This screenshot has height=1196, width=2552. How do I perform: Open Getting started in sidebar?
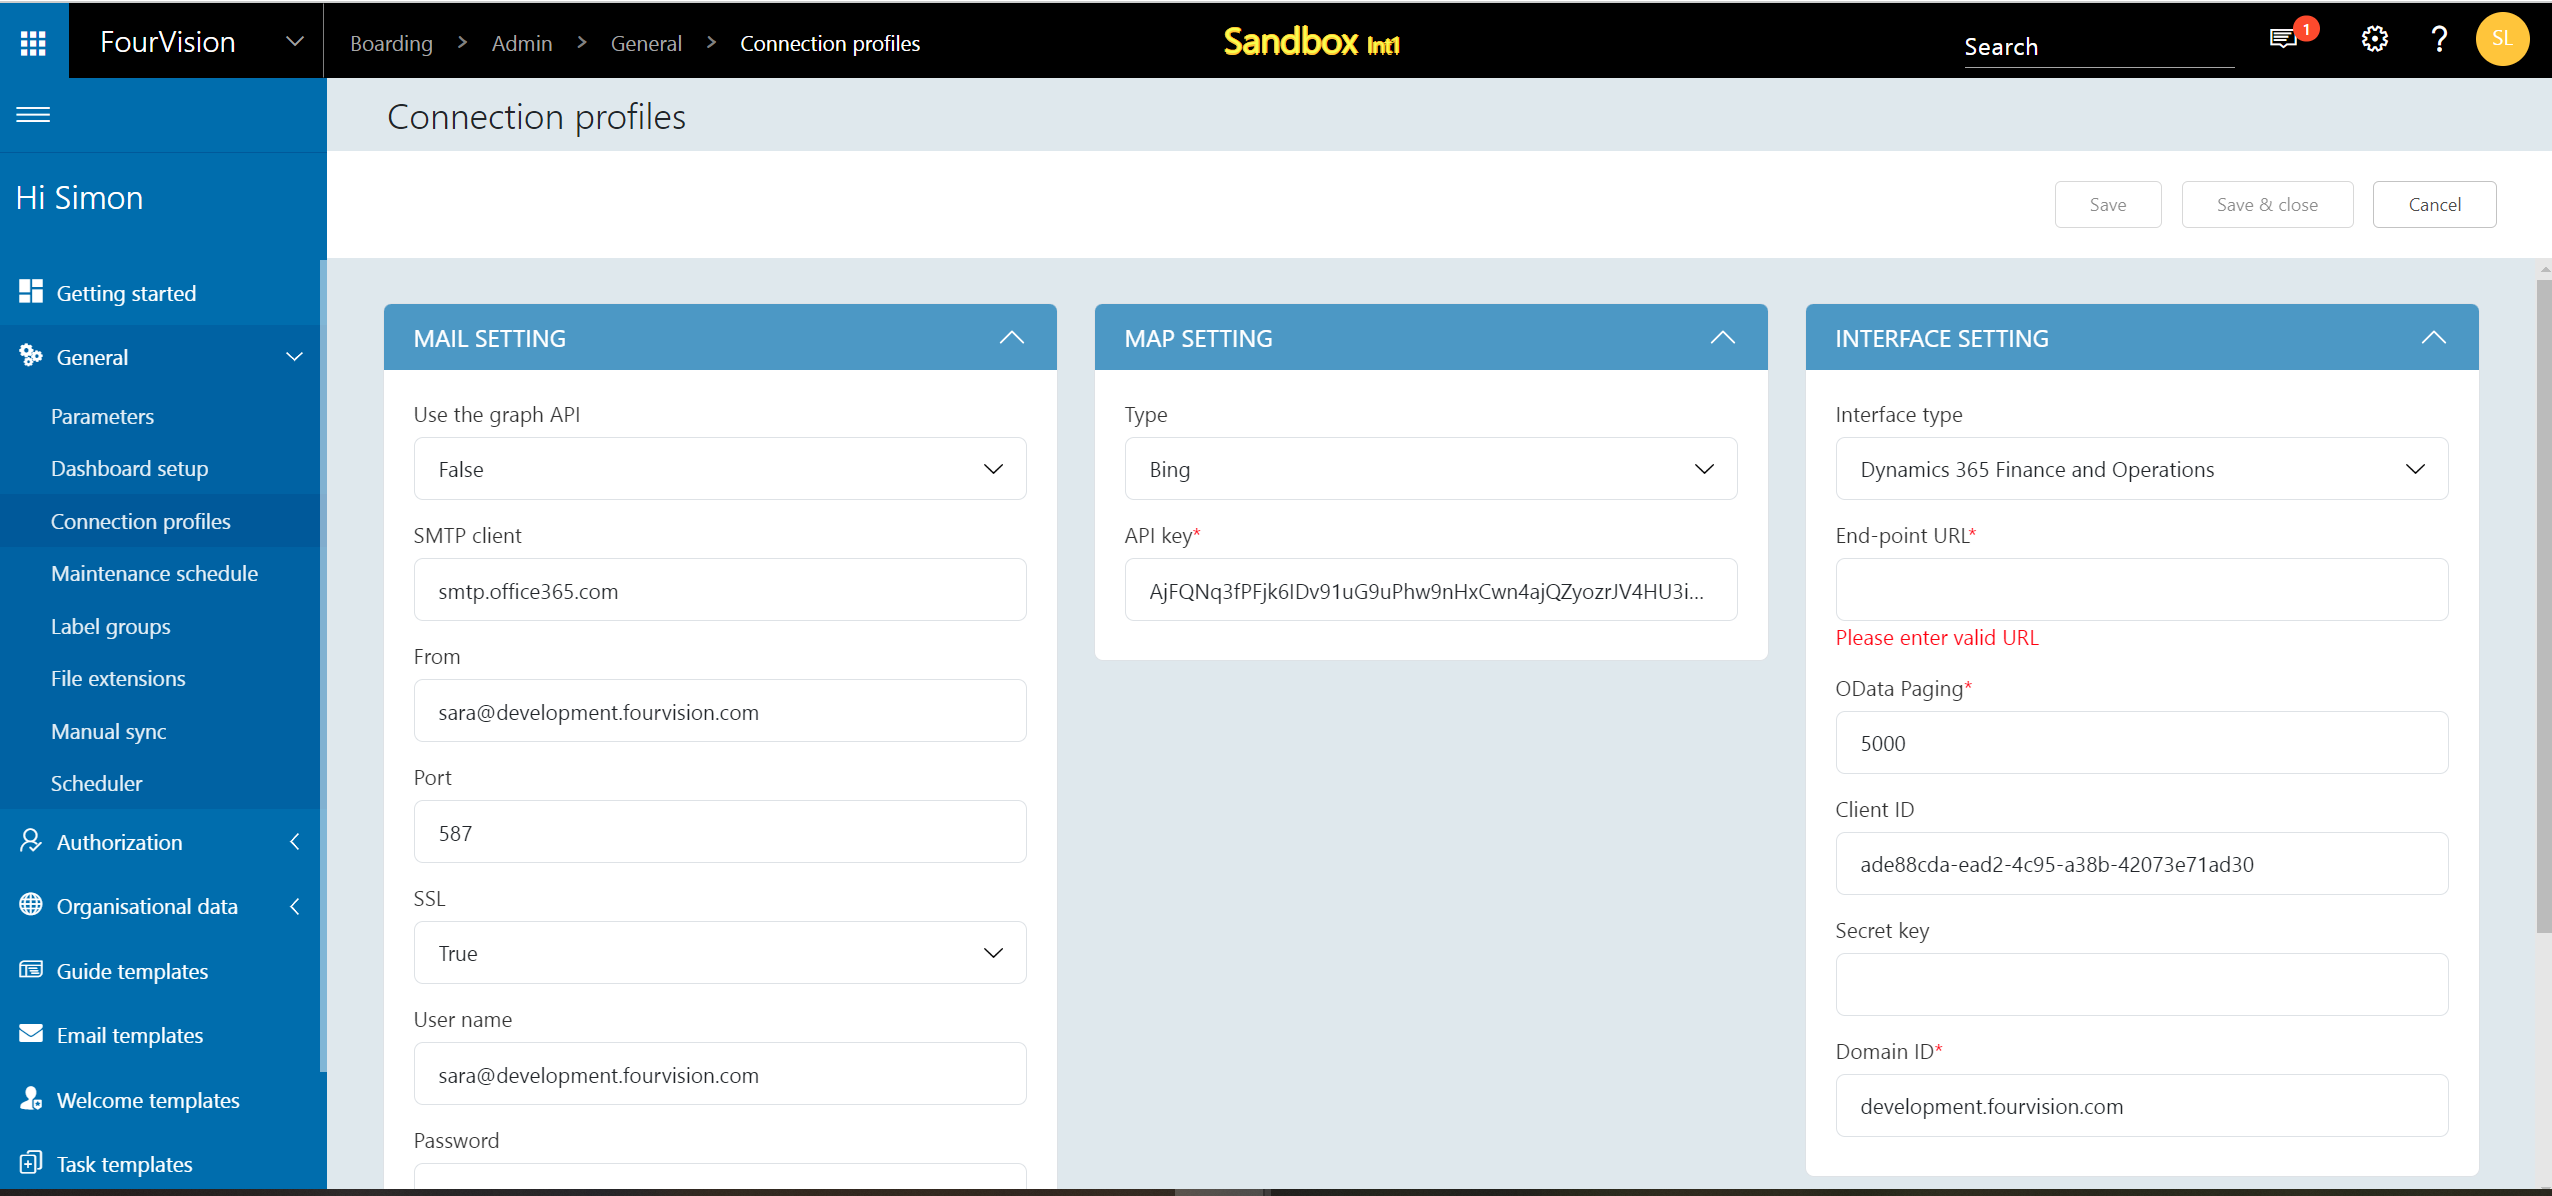point(126,293)
